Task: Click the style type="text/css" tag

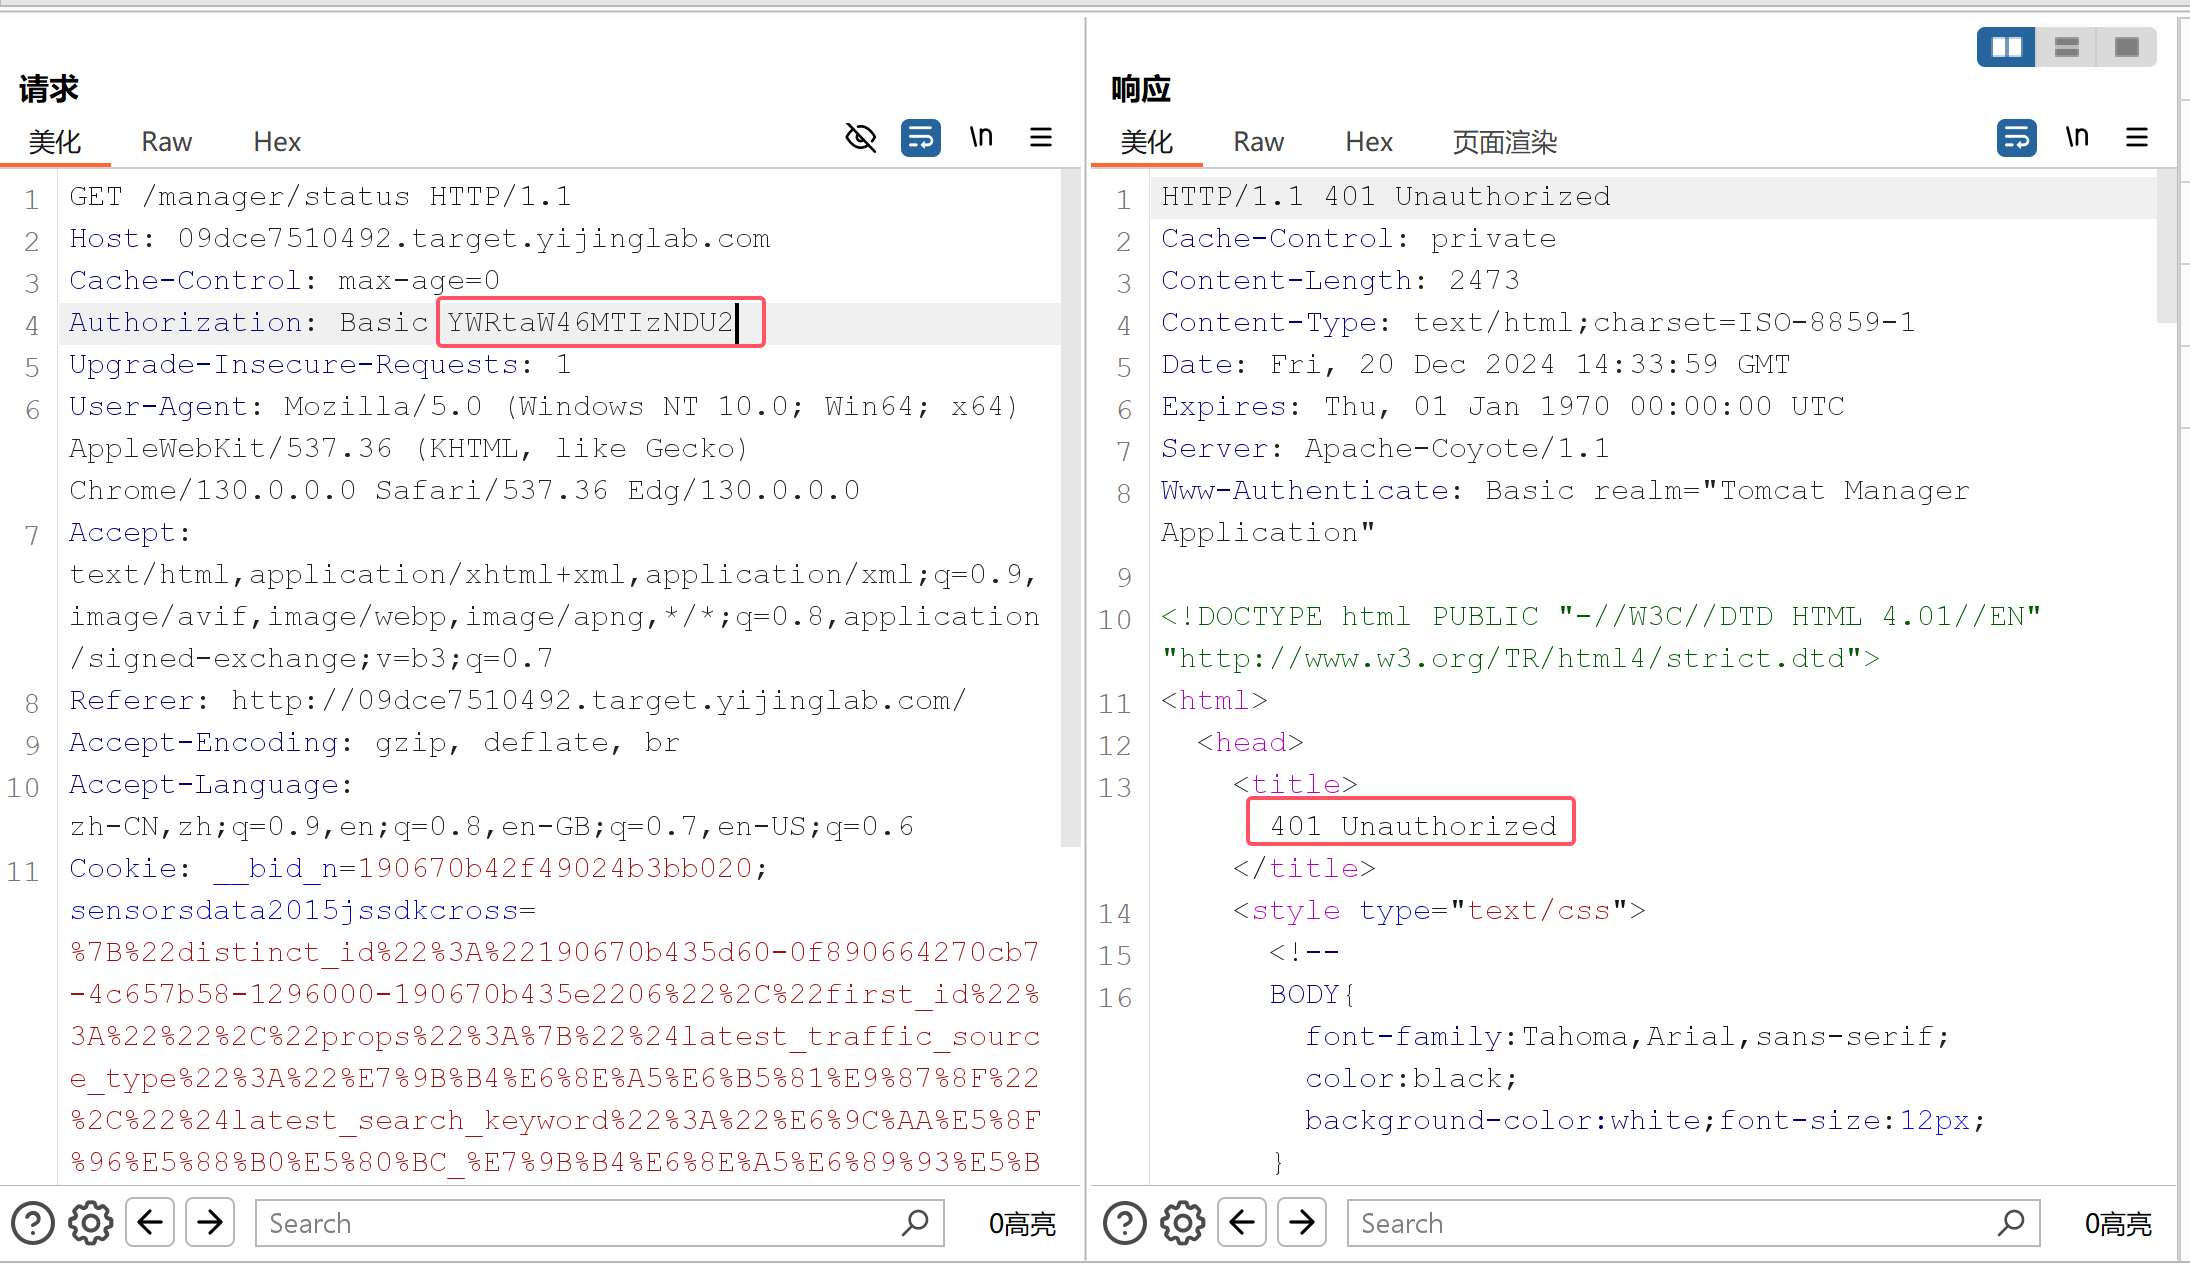Action: [x=1439, y=910]
